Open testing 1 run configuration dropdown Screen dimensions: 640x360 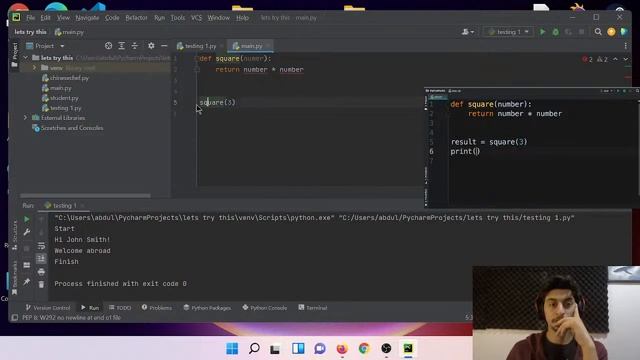(509, 32)
